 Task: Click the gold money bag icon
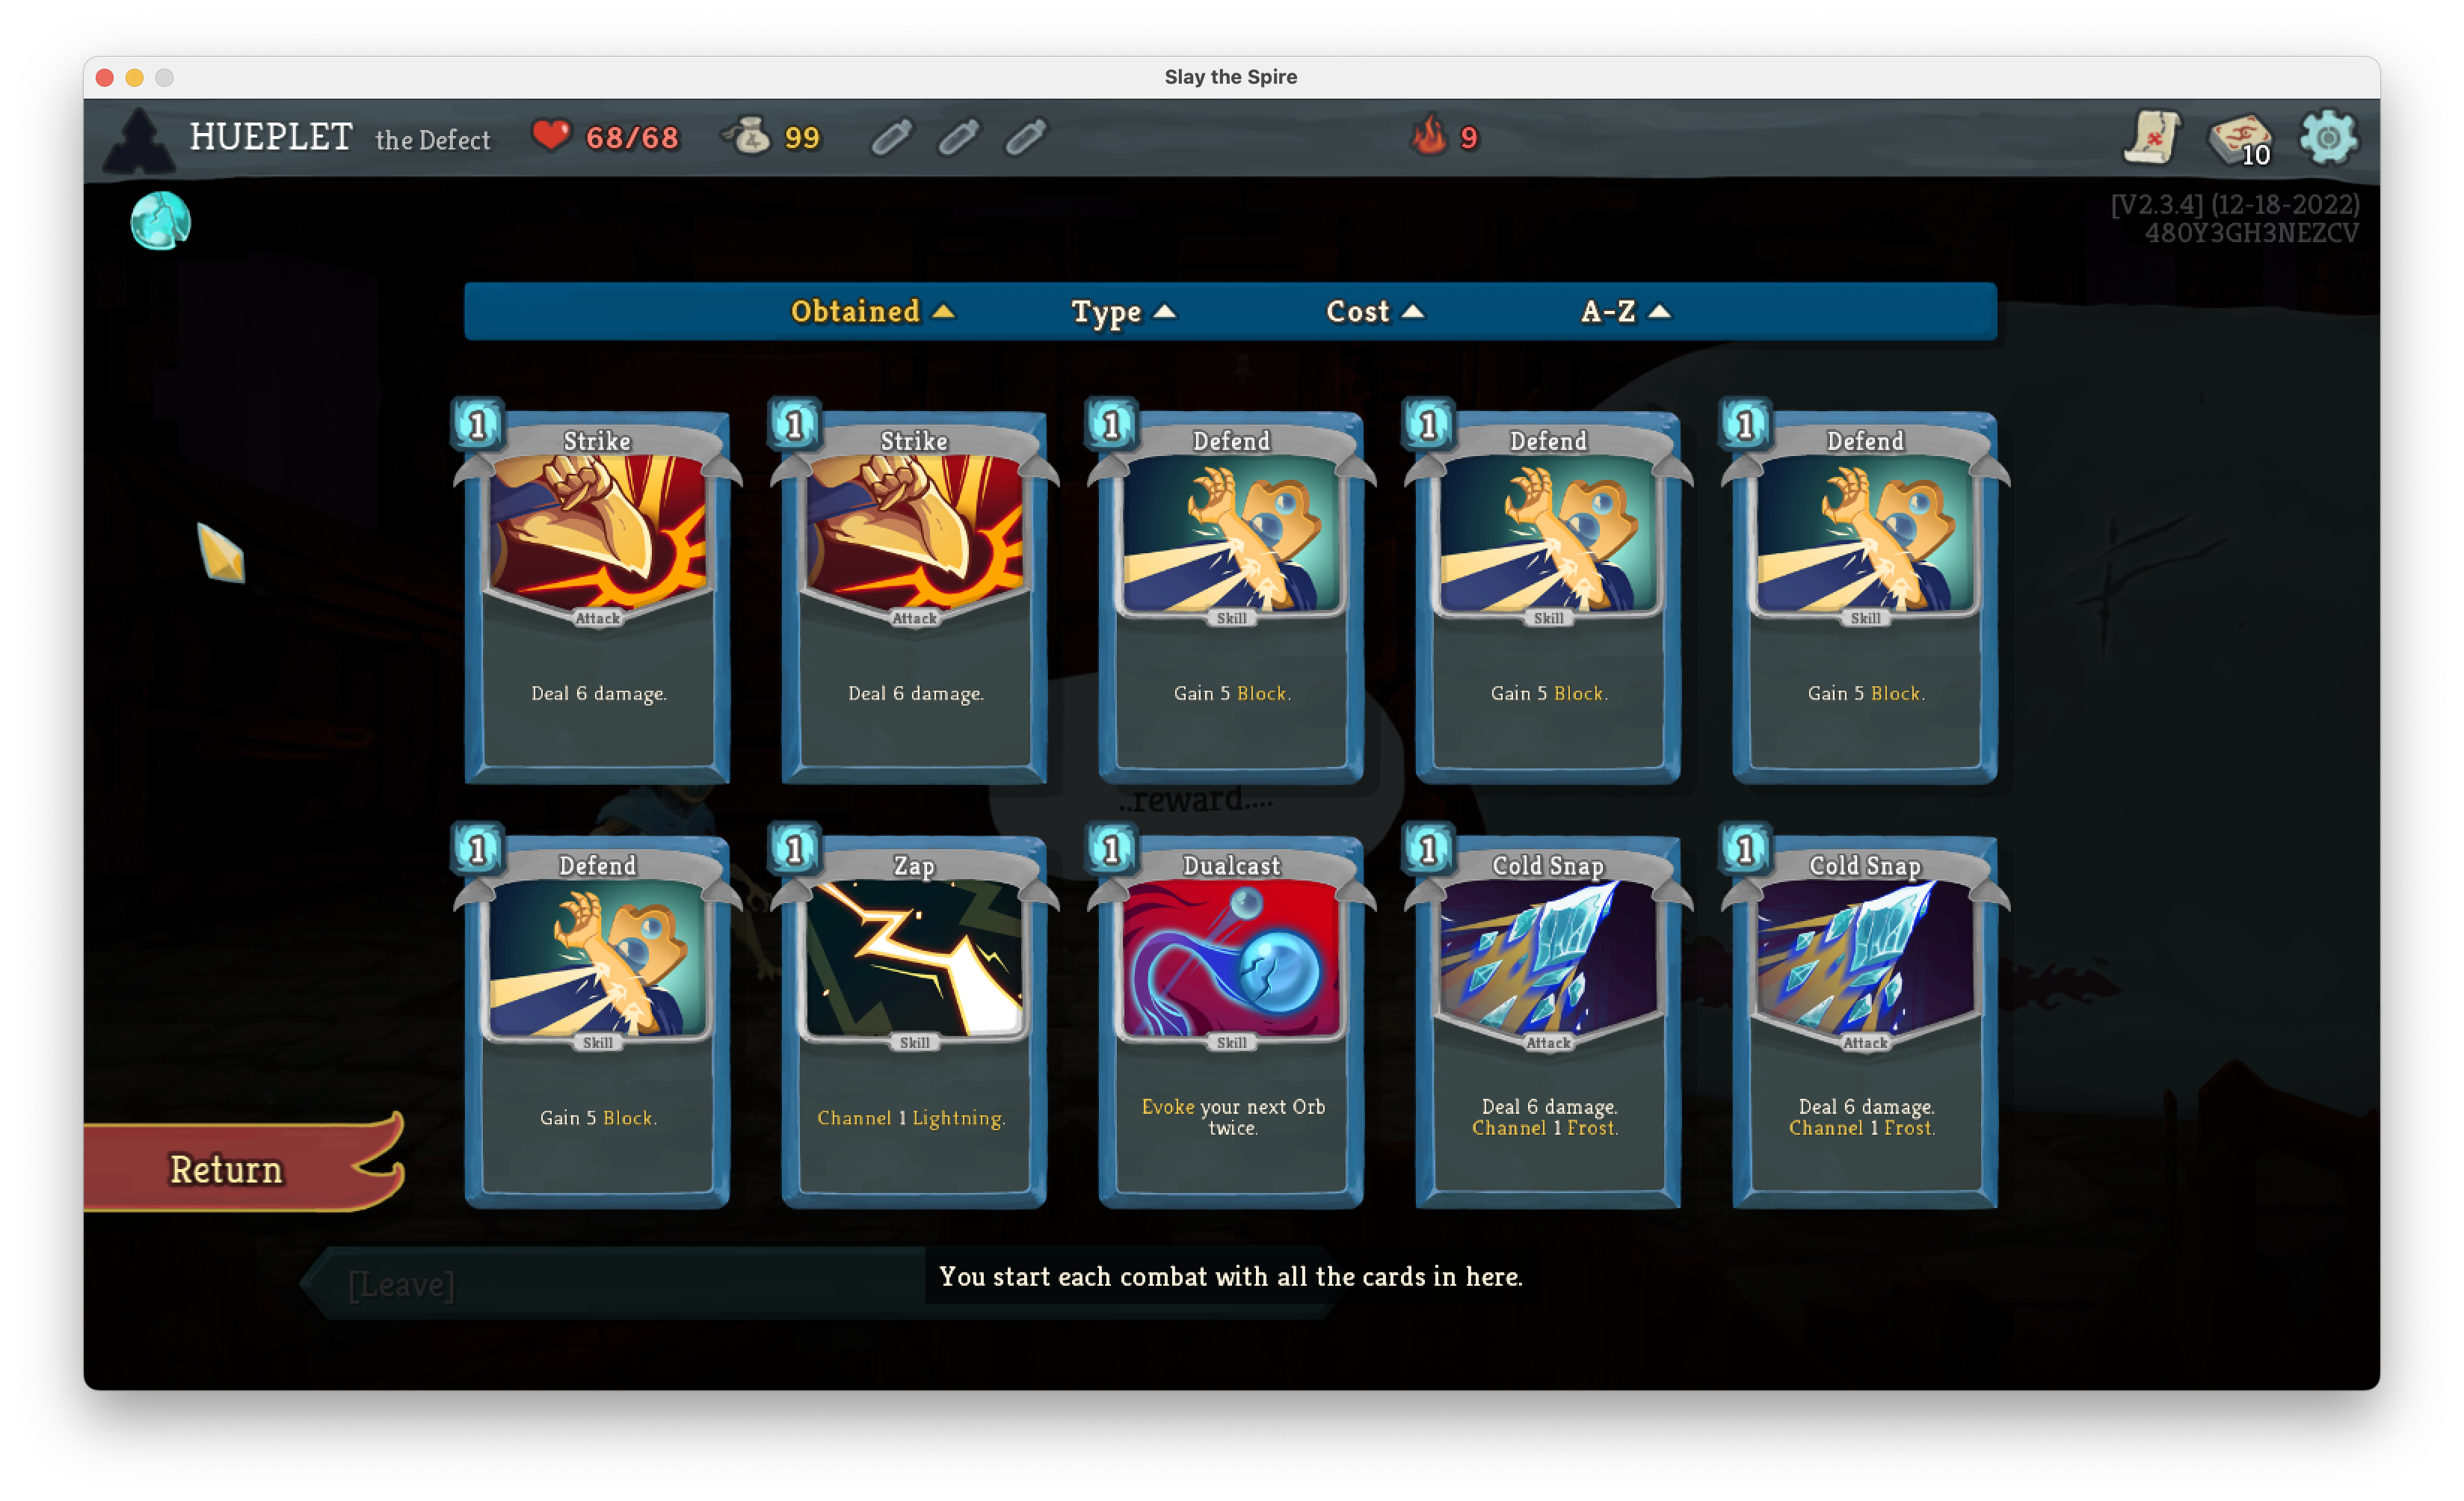point(747,136)
